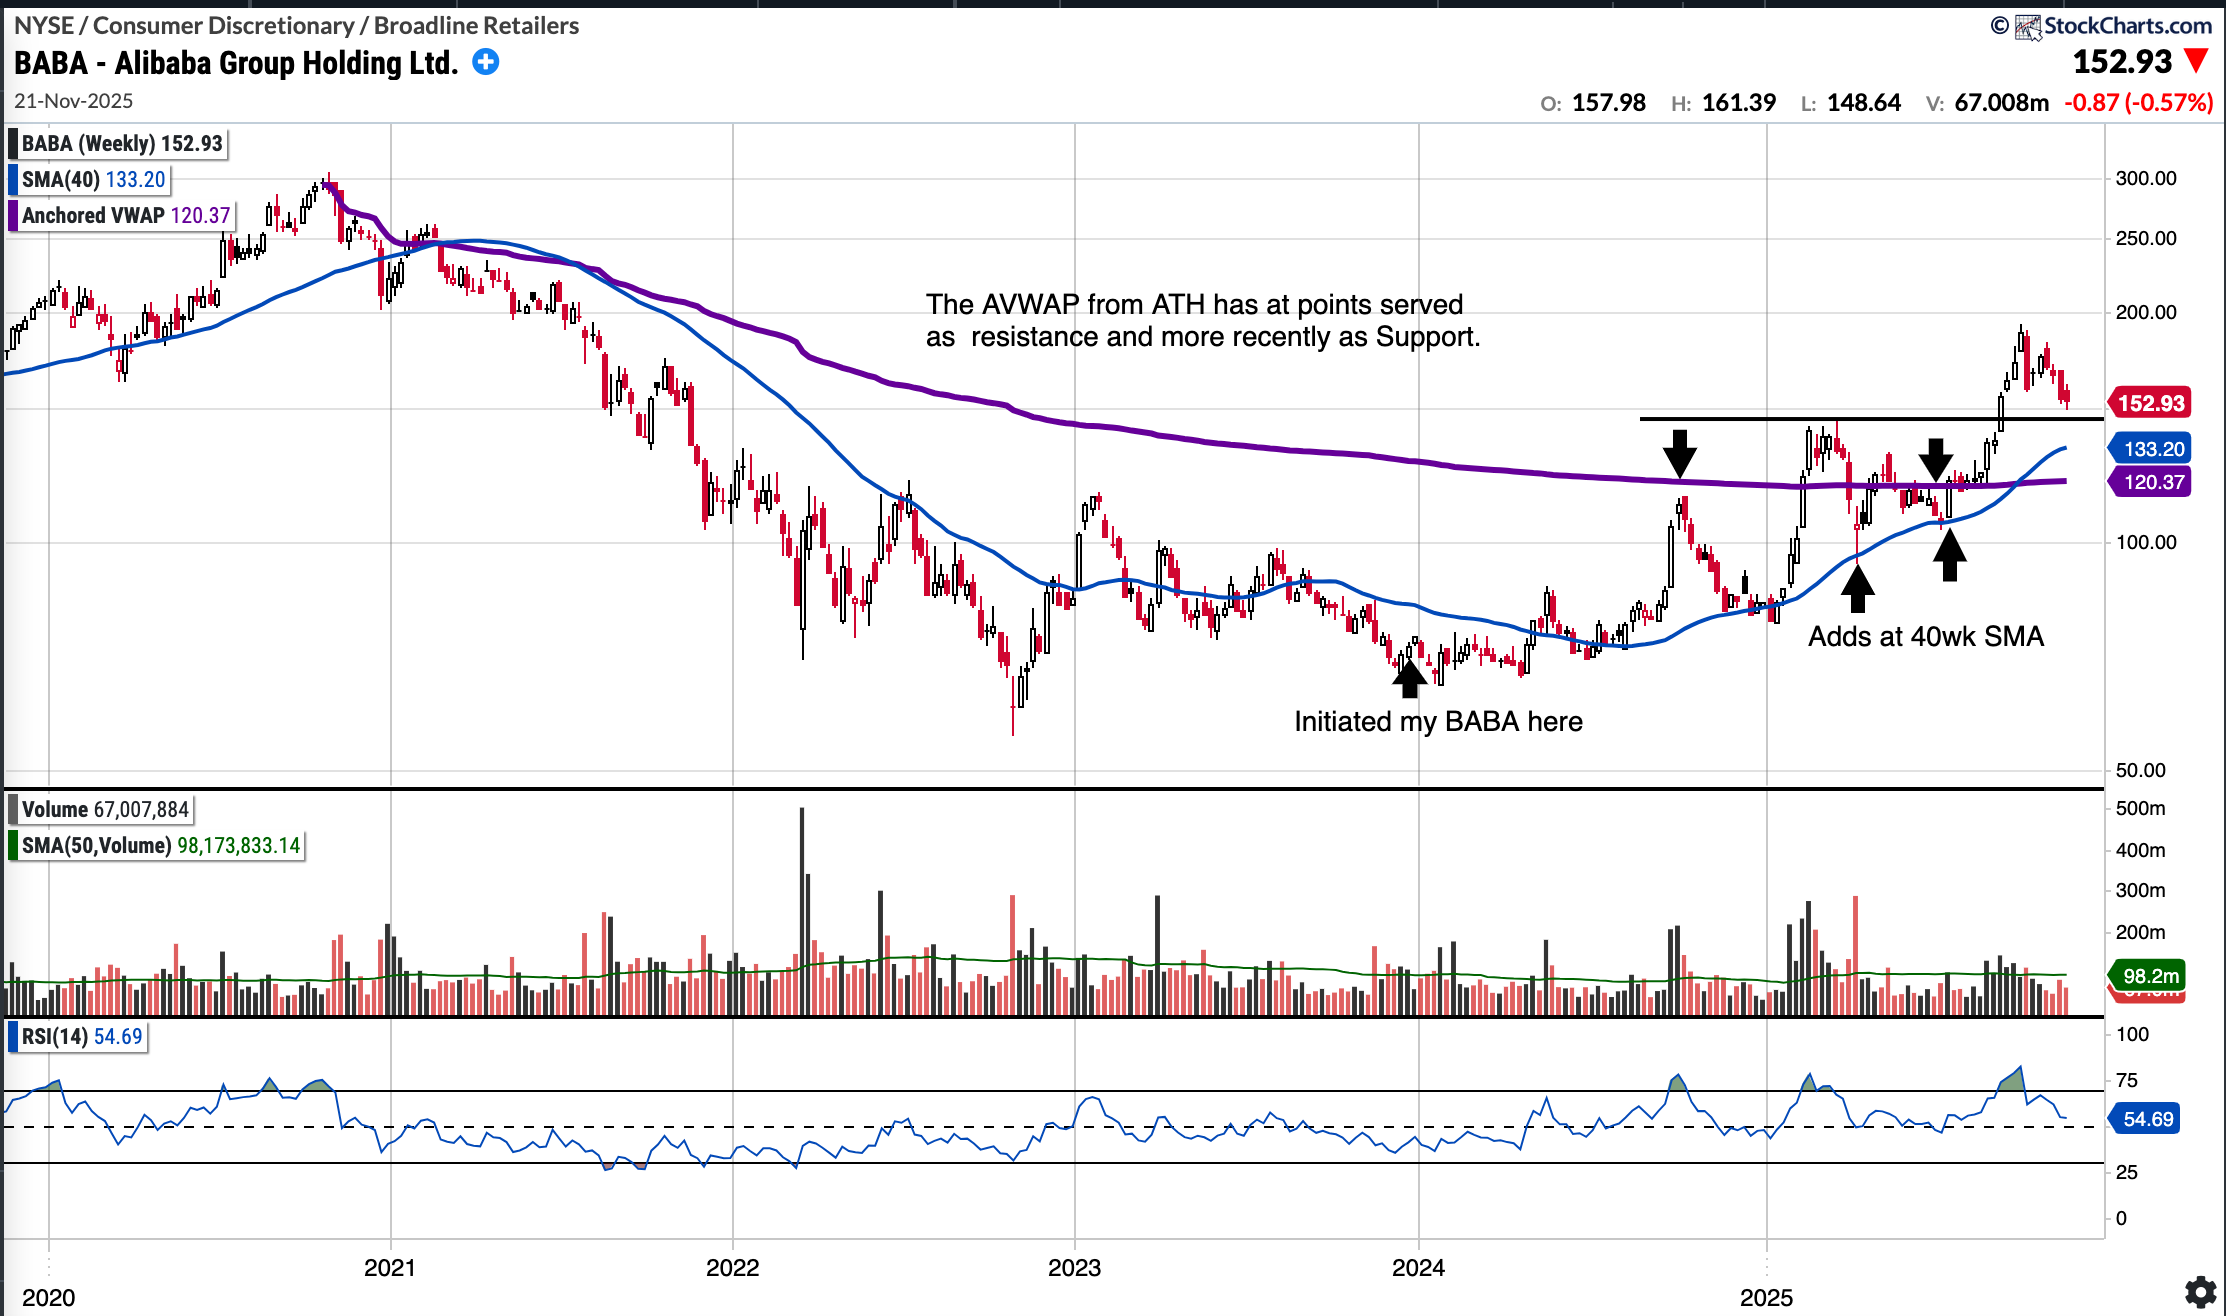Click the red 152.93 price axis tag
This screenshot has width=2226, height=1316.
(2150, 403)
